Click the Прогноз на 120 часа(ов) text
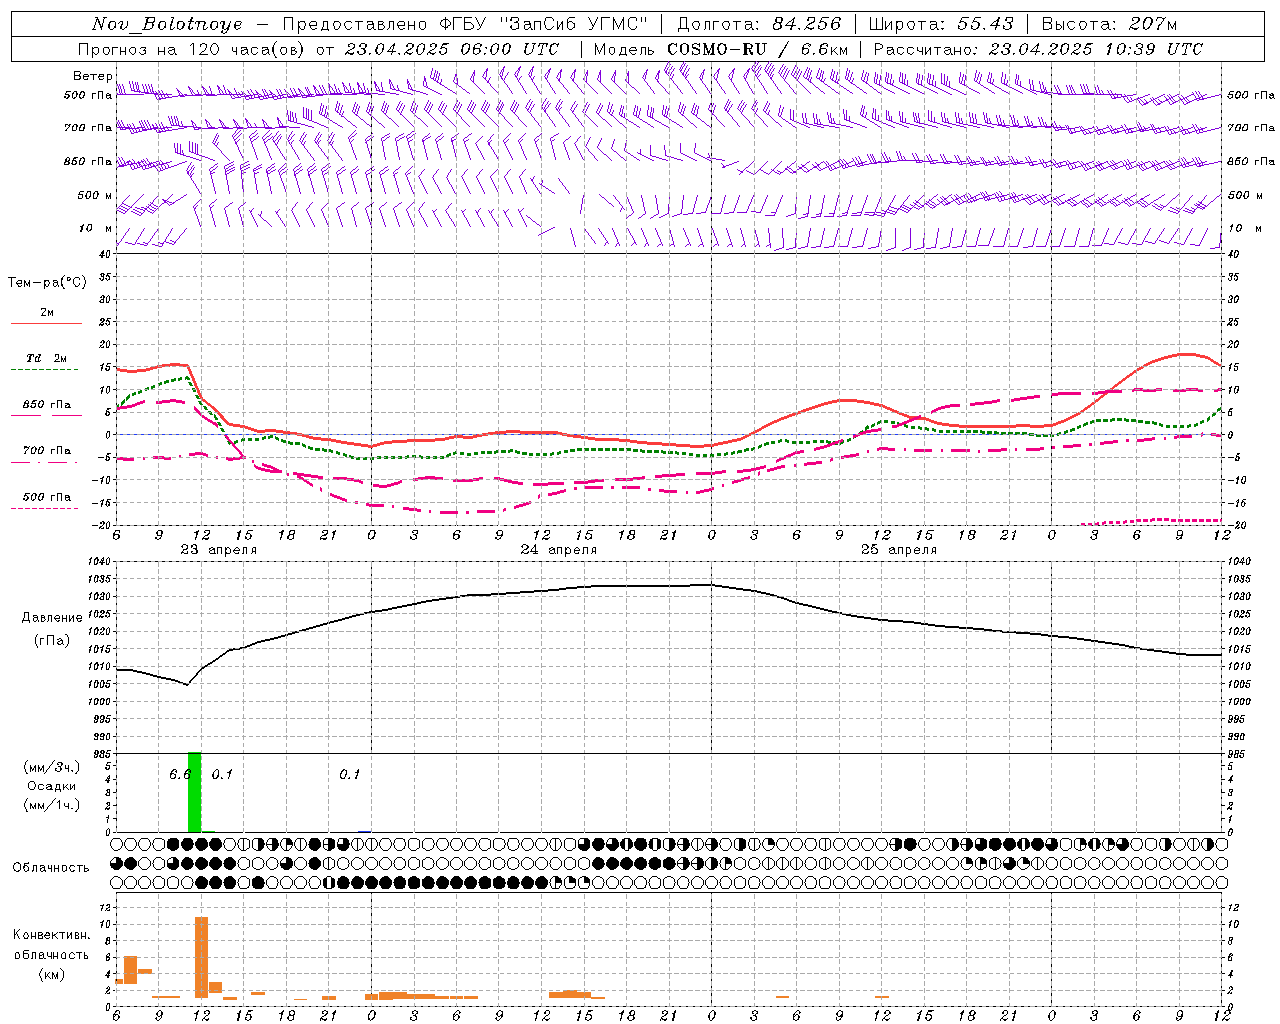1280x1024 pixels. click(x=192, y=49)
